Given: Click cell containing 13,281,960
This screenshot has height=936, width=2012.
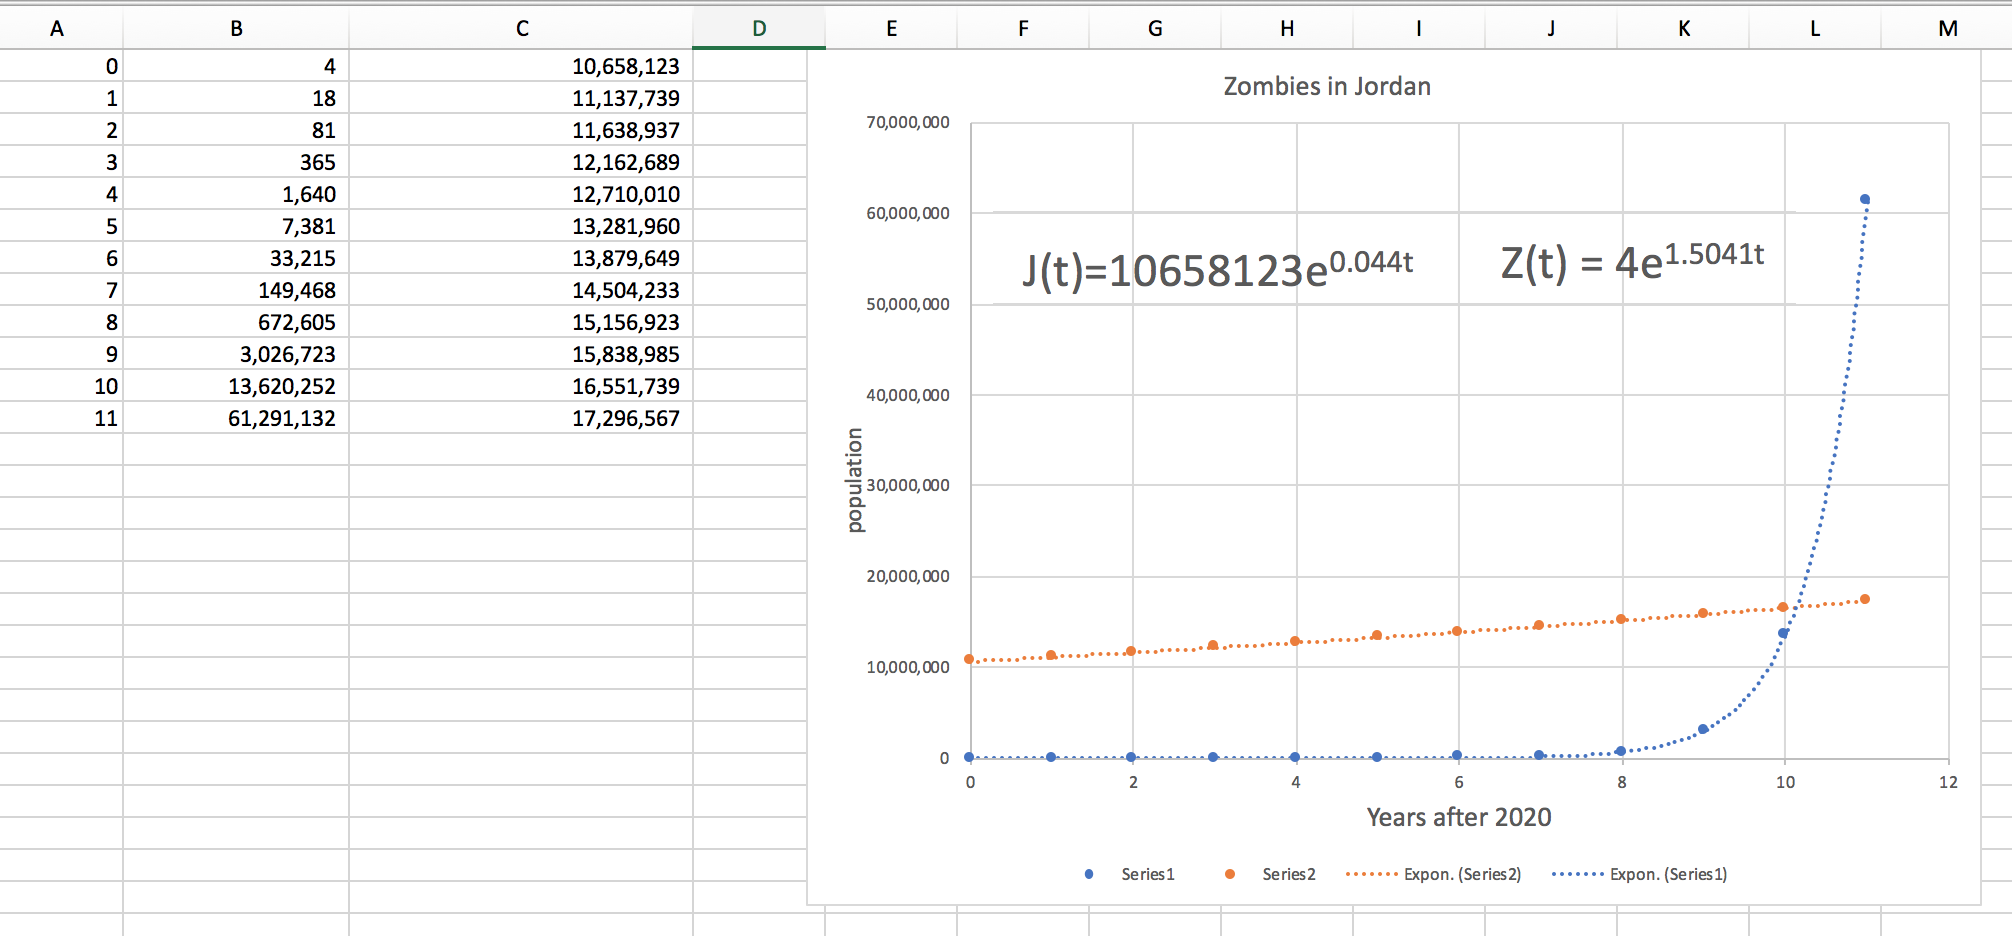Looking at the screenshot, I should 521,226.
